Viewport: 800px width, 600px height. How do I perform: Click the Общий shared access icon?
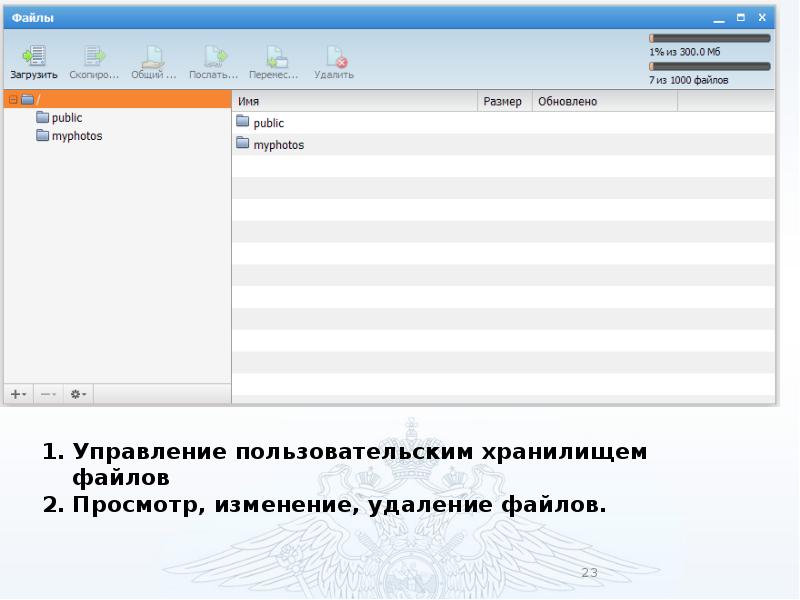click(x=153, y=56)
